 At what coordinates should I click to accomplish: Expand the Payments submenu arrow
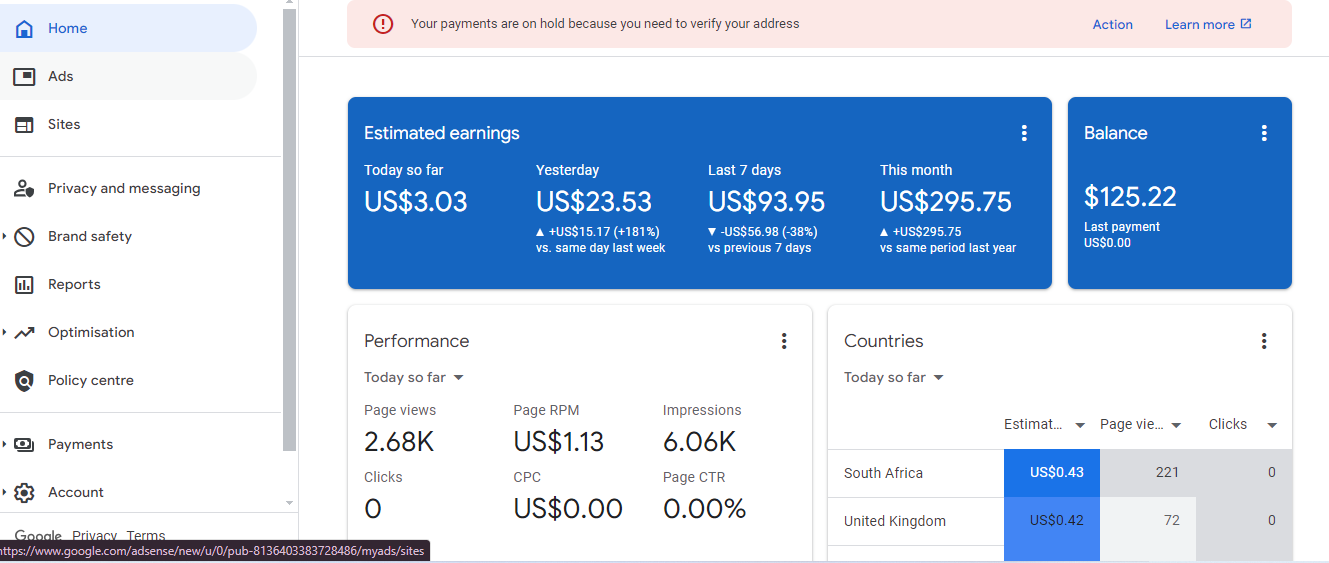point(4,444)
